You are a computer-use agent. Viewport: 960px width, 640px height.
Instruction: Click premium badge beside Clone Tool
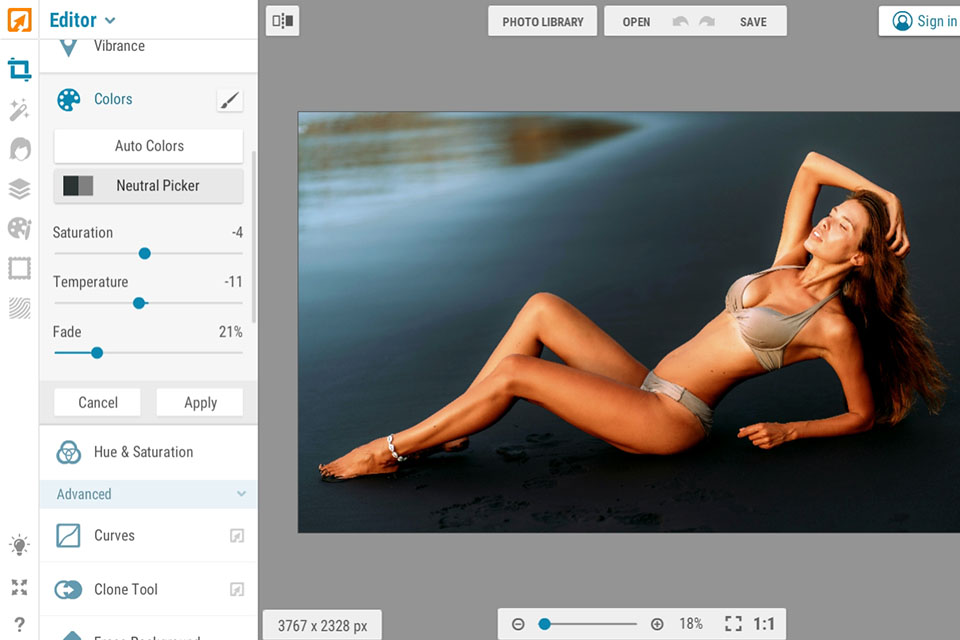237,589
